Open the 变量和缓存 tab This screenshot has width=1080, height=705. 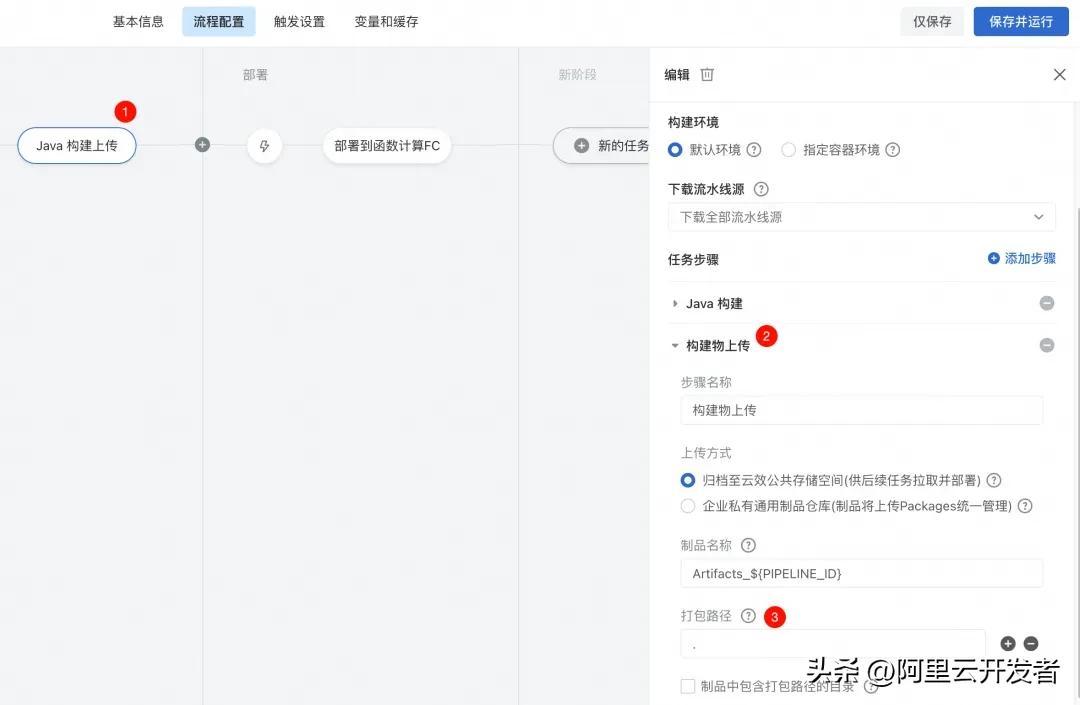click(386, 20)
